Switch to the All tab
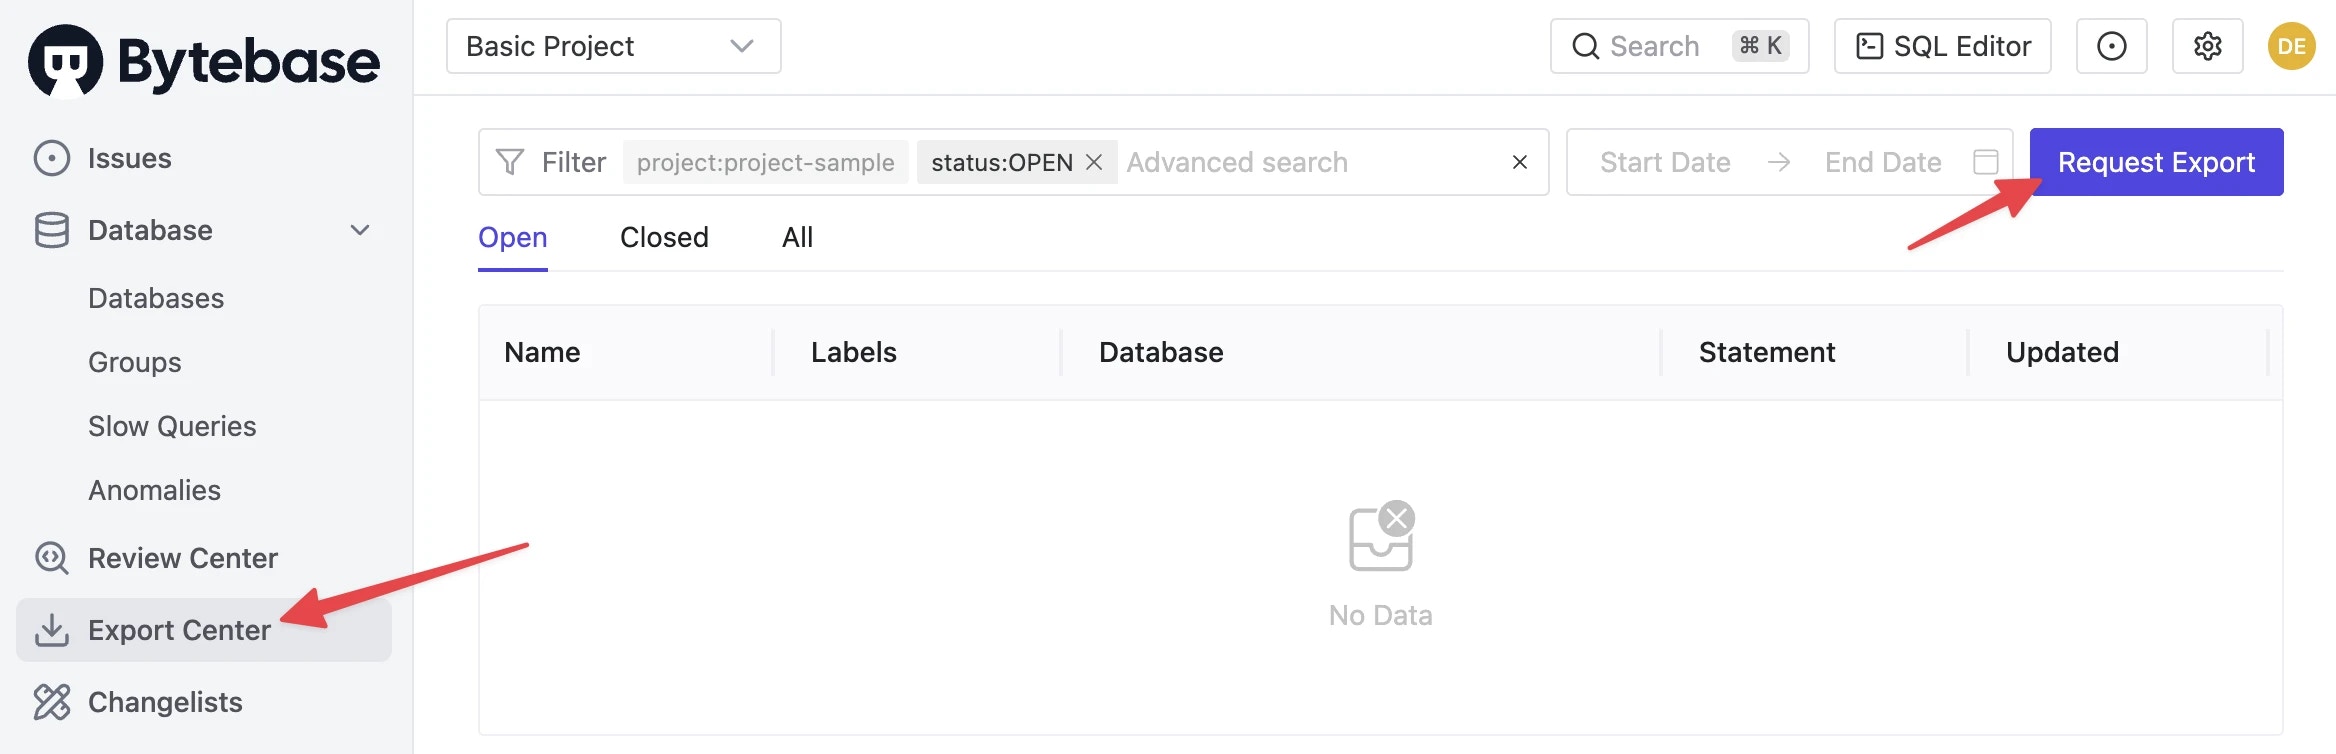The height and width of the screenshot is (754, 2336). point(797,237)
